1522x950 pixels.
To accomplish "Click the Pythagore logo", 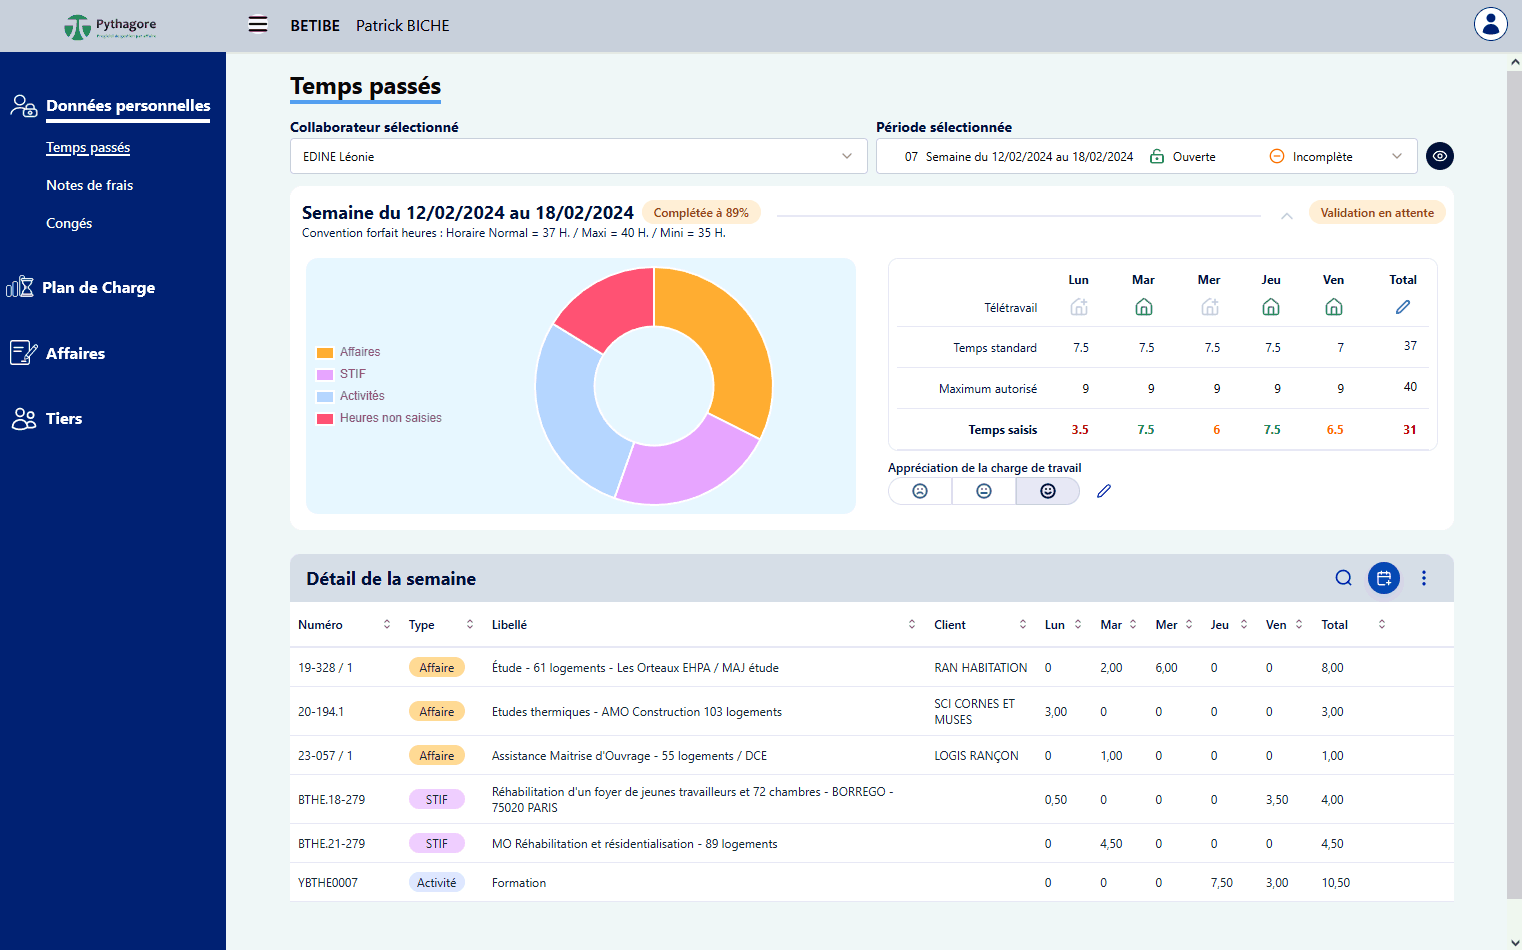I will pos(110,26).
